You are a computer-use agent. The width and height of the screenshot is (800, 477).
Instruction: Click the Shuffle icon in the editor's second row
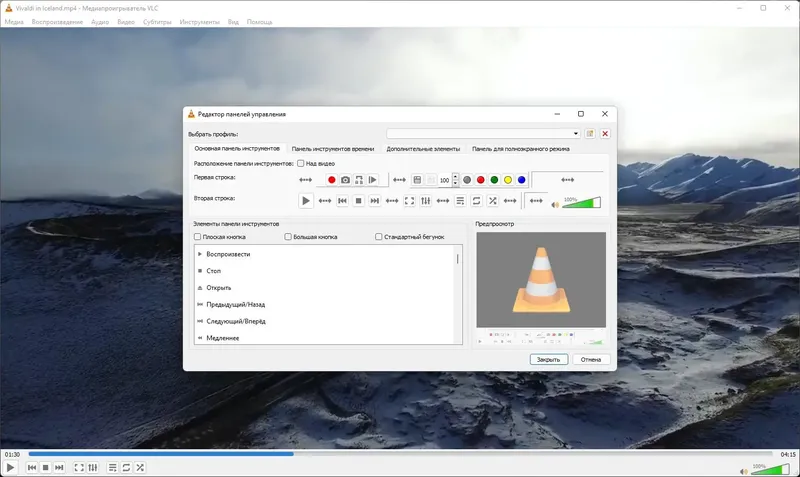tap(493, 200)
